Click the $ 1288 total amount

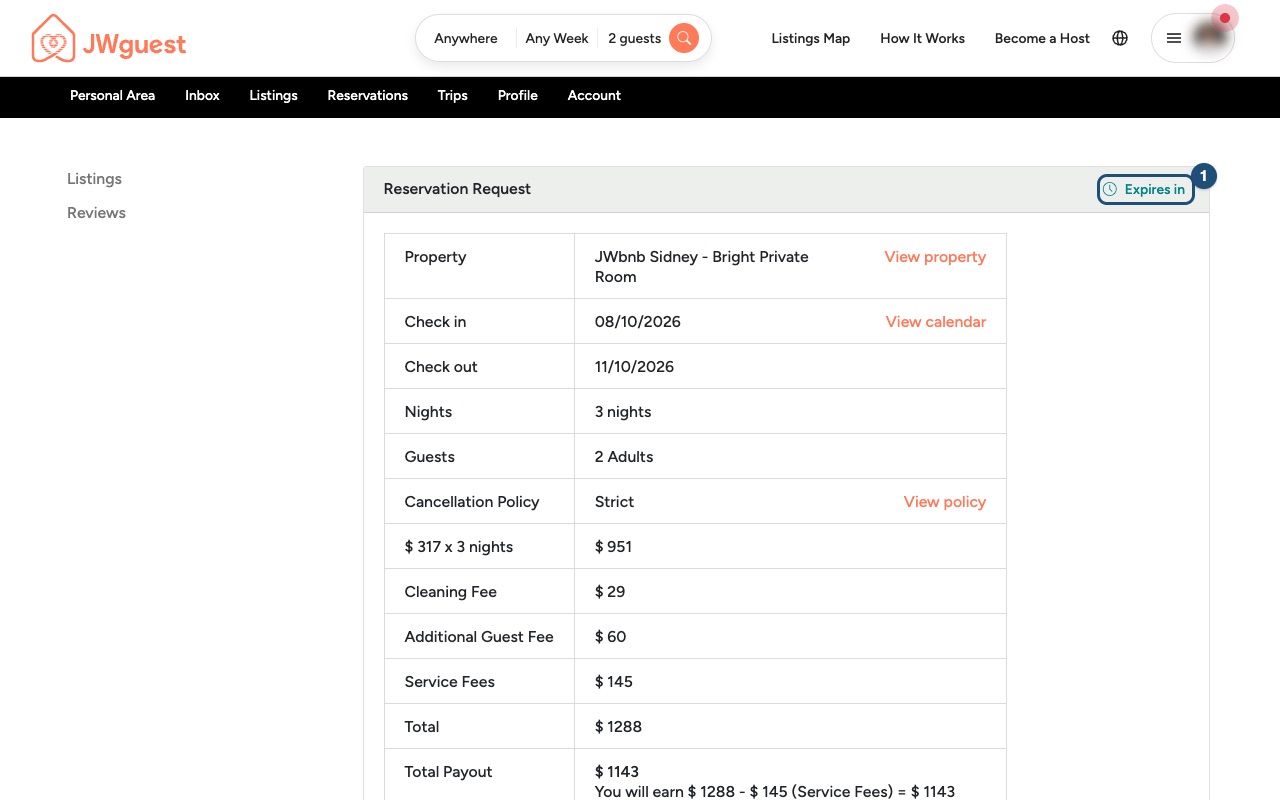[618, 727]
